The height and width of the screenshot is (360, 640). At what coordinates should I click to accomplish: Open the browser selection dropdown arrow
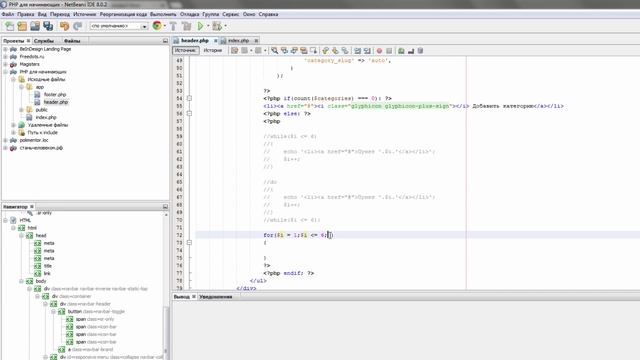pyautogui.click(x=165, y=26)
